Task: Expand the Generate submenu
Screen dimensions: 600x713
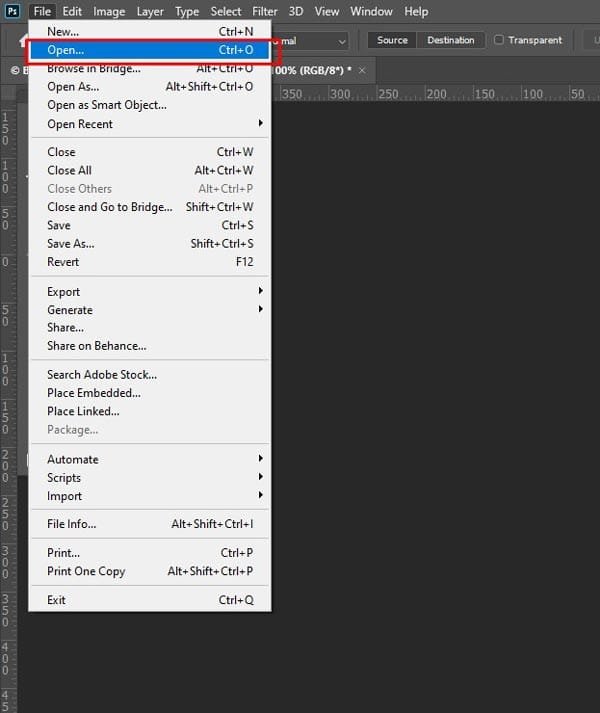Action: [150, 310]
